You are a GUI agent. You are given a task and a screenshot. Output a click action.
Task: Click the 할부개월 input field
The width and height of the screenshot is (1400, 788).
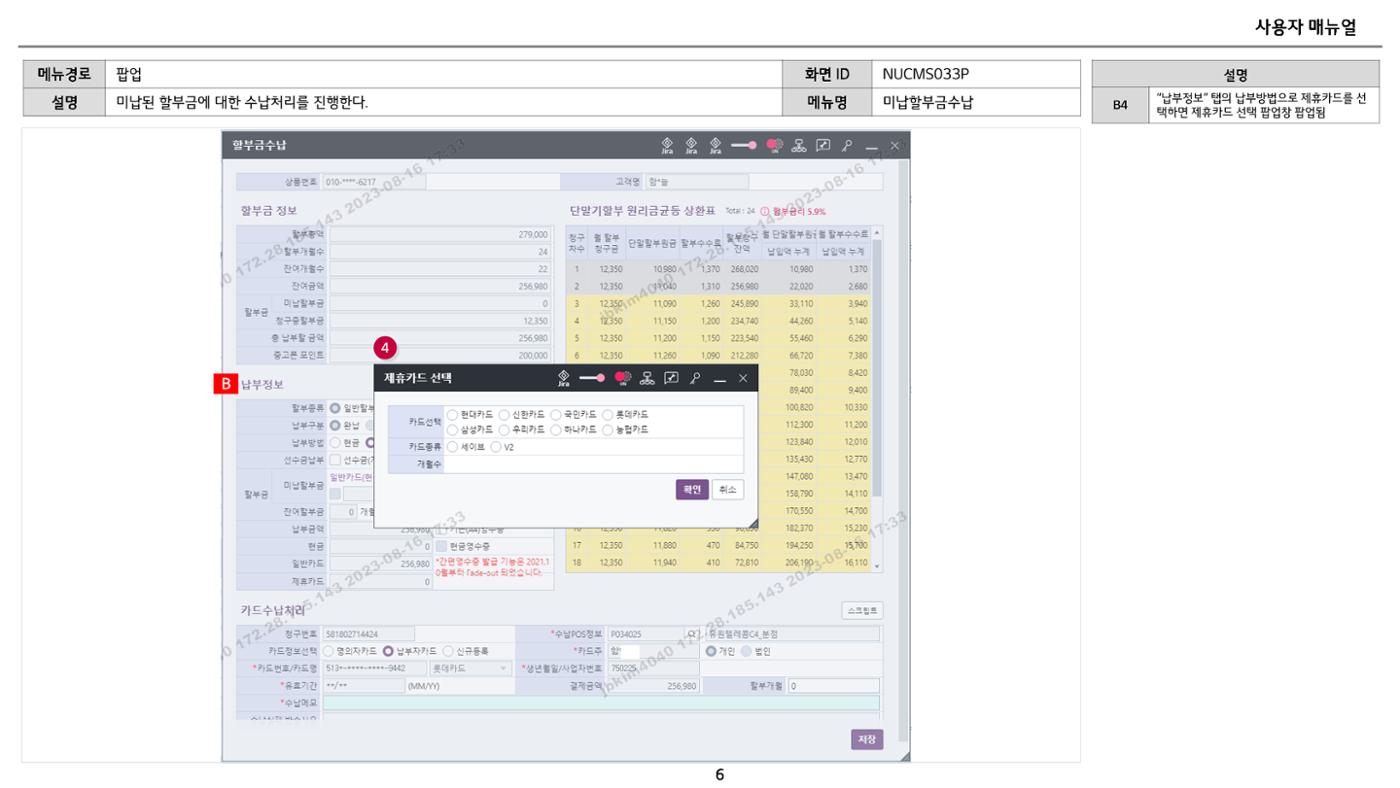click(833, 686)
